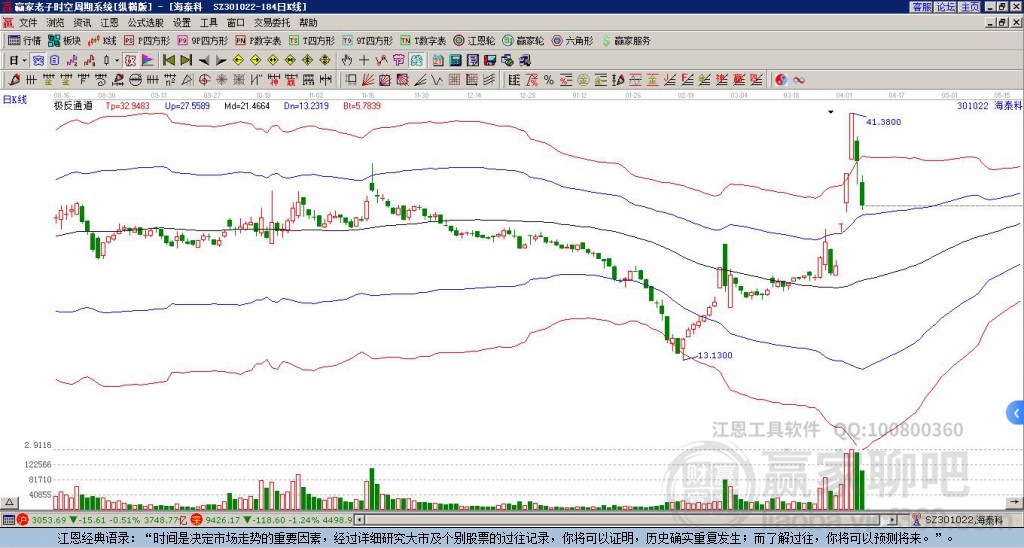
Task: Expand the blue side panel chevron
Action: coord(1016,413)
